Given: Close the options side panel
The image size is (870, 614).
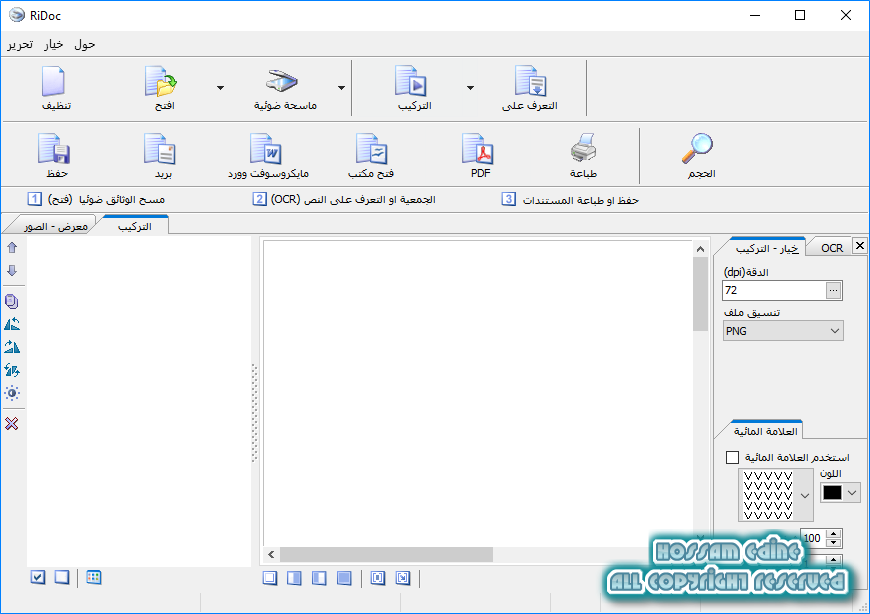Looking at the screenshot, I should click(x=859, y=245).
